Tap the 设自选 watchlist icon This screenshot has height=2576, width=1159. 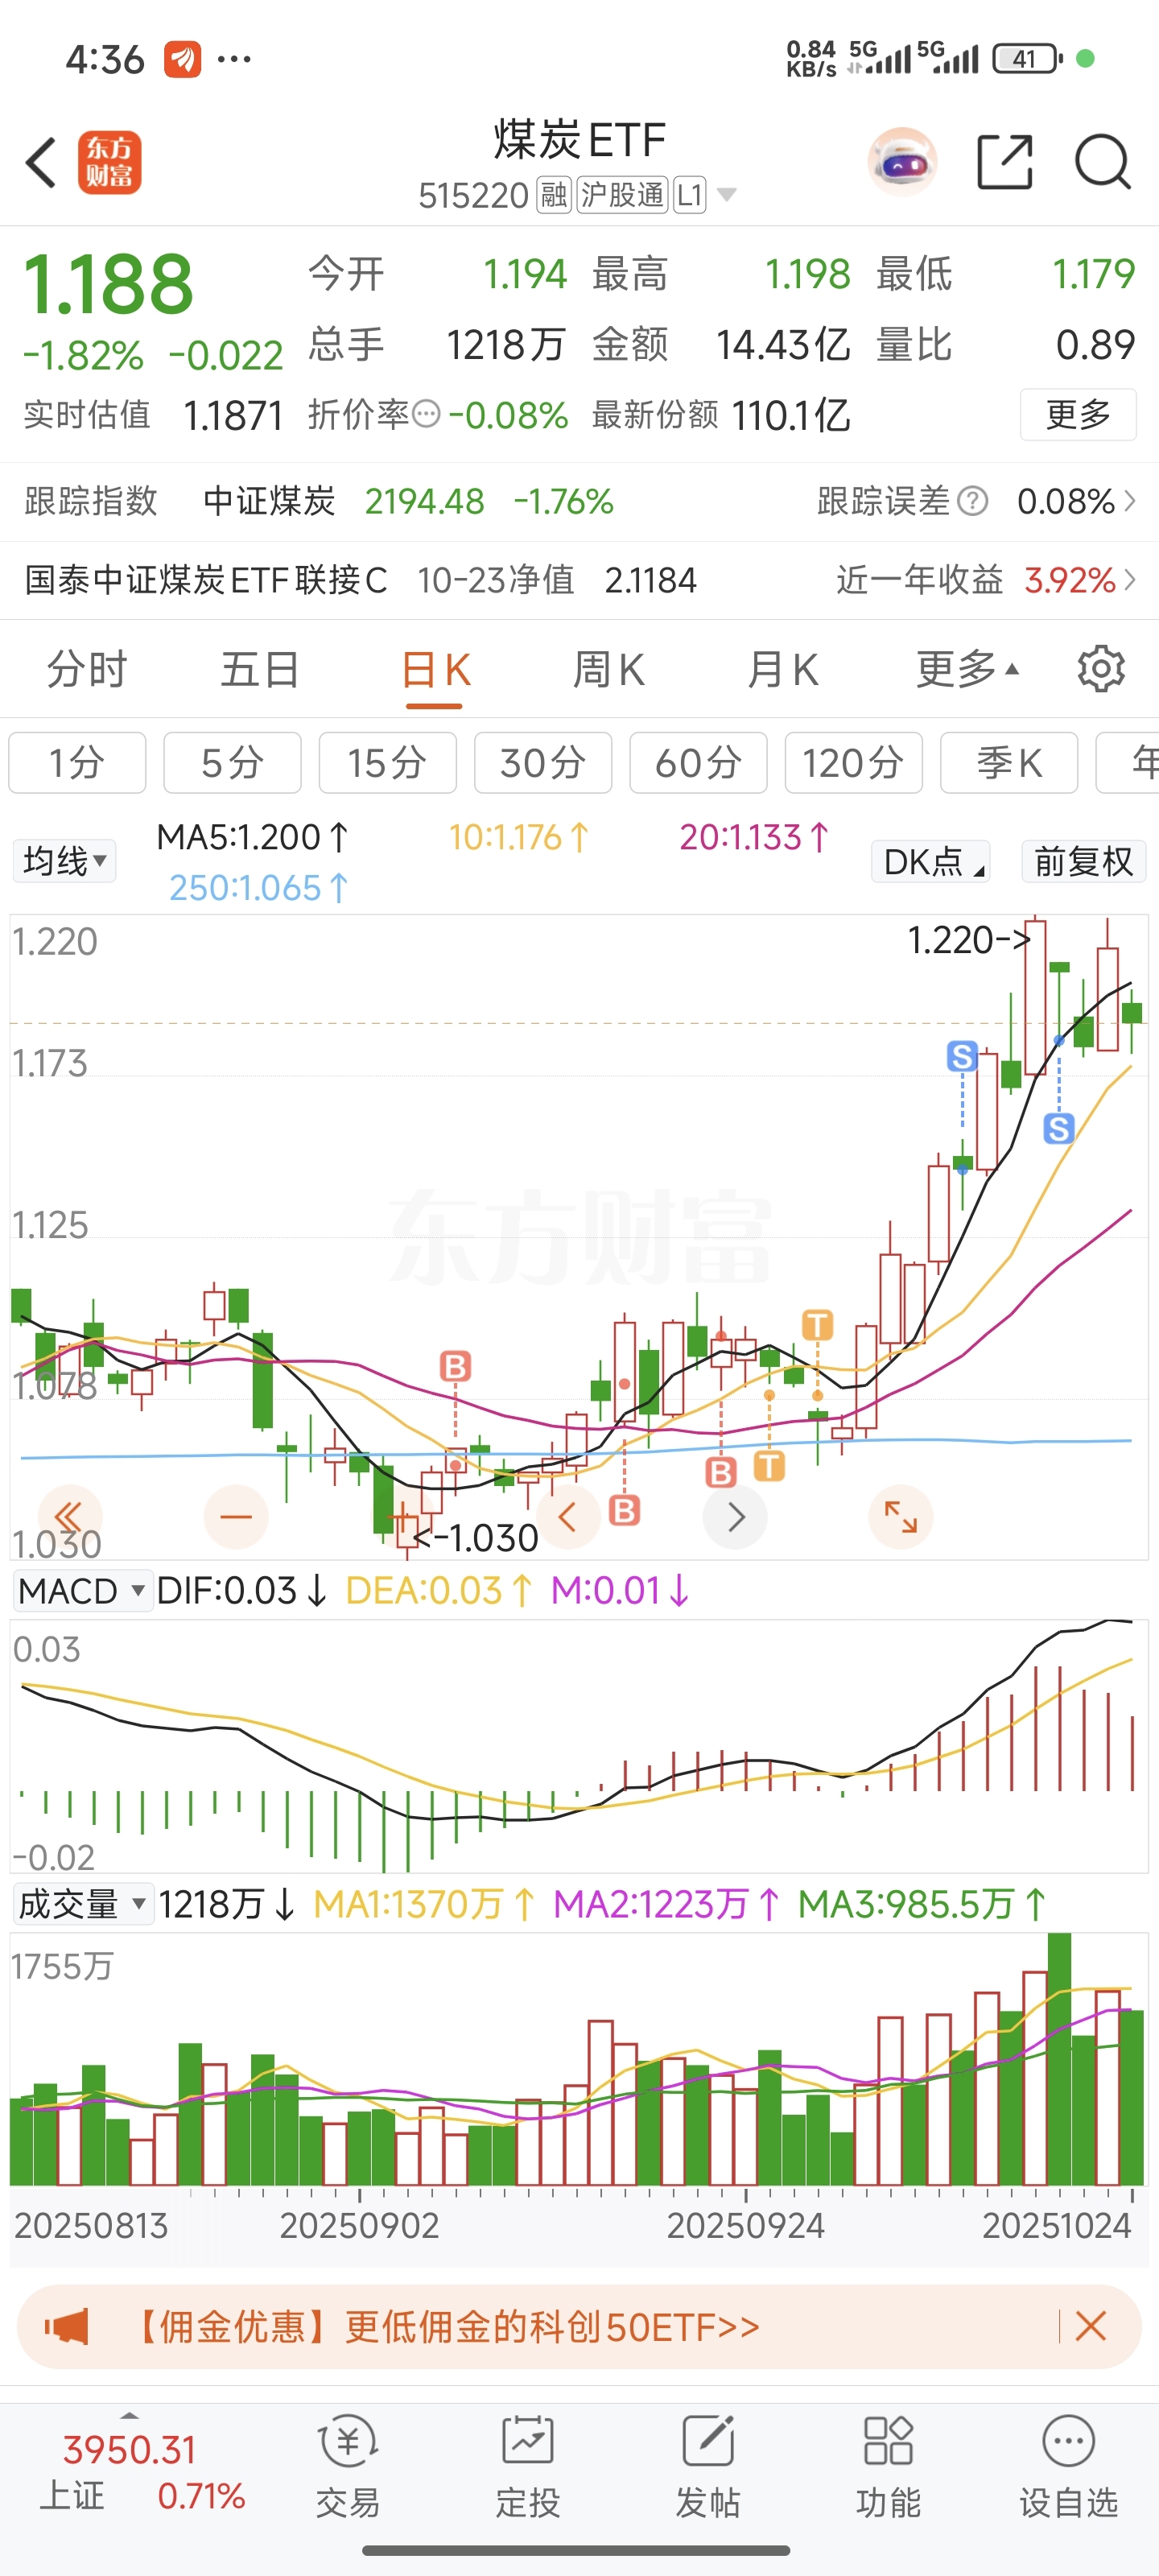click(x=1068, y=2467)
